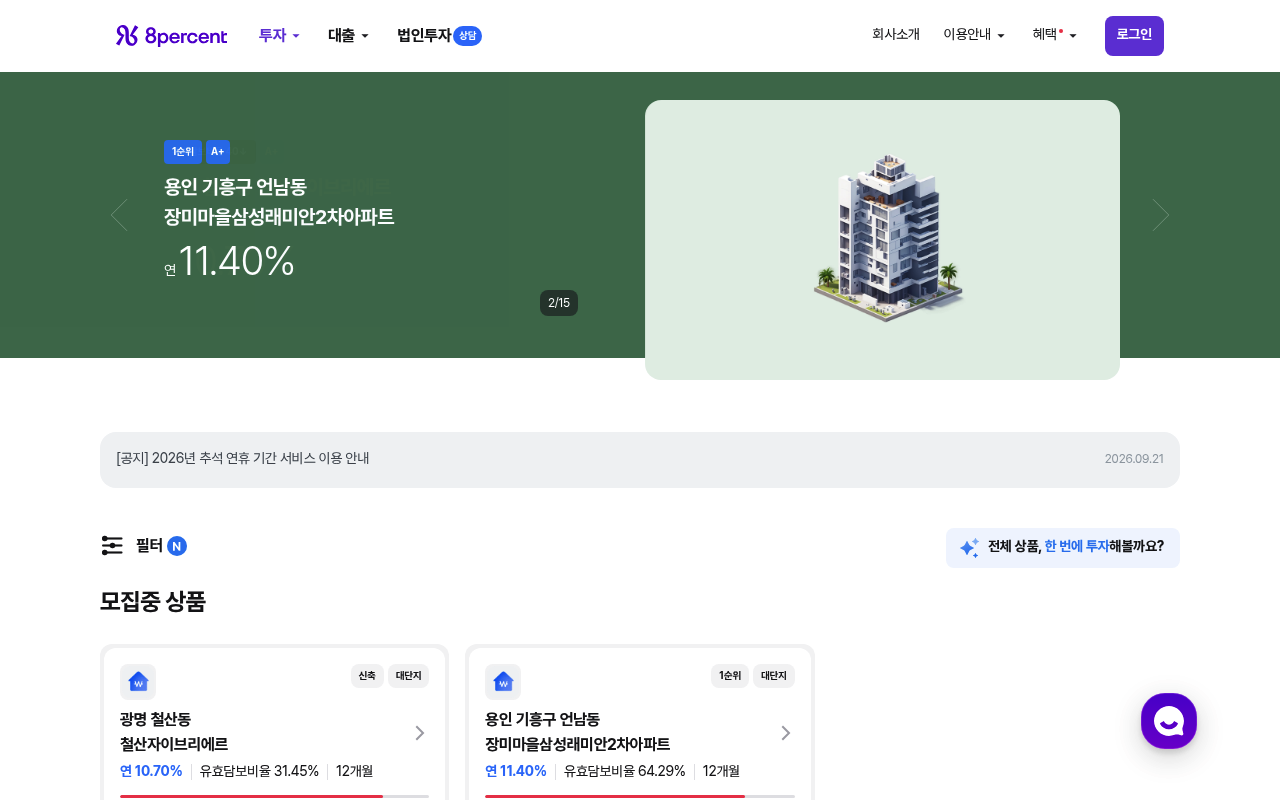Click the apartment building banner image
1280x800 pixels.
pos(882,240)
